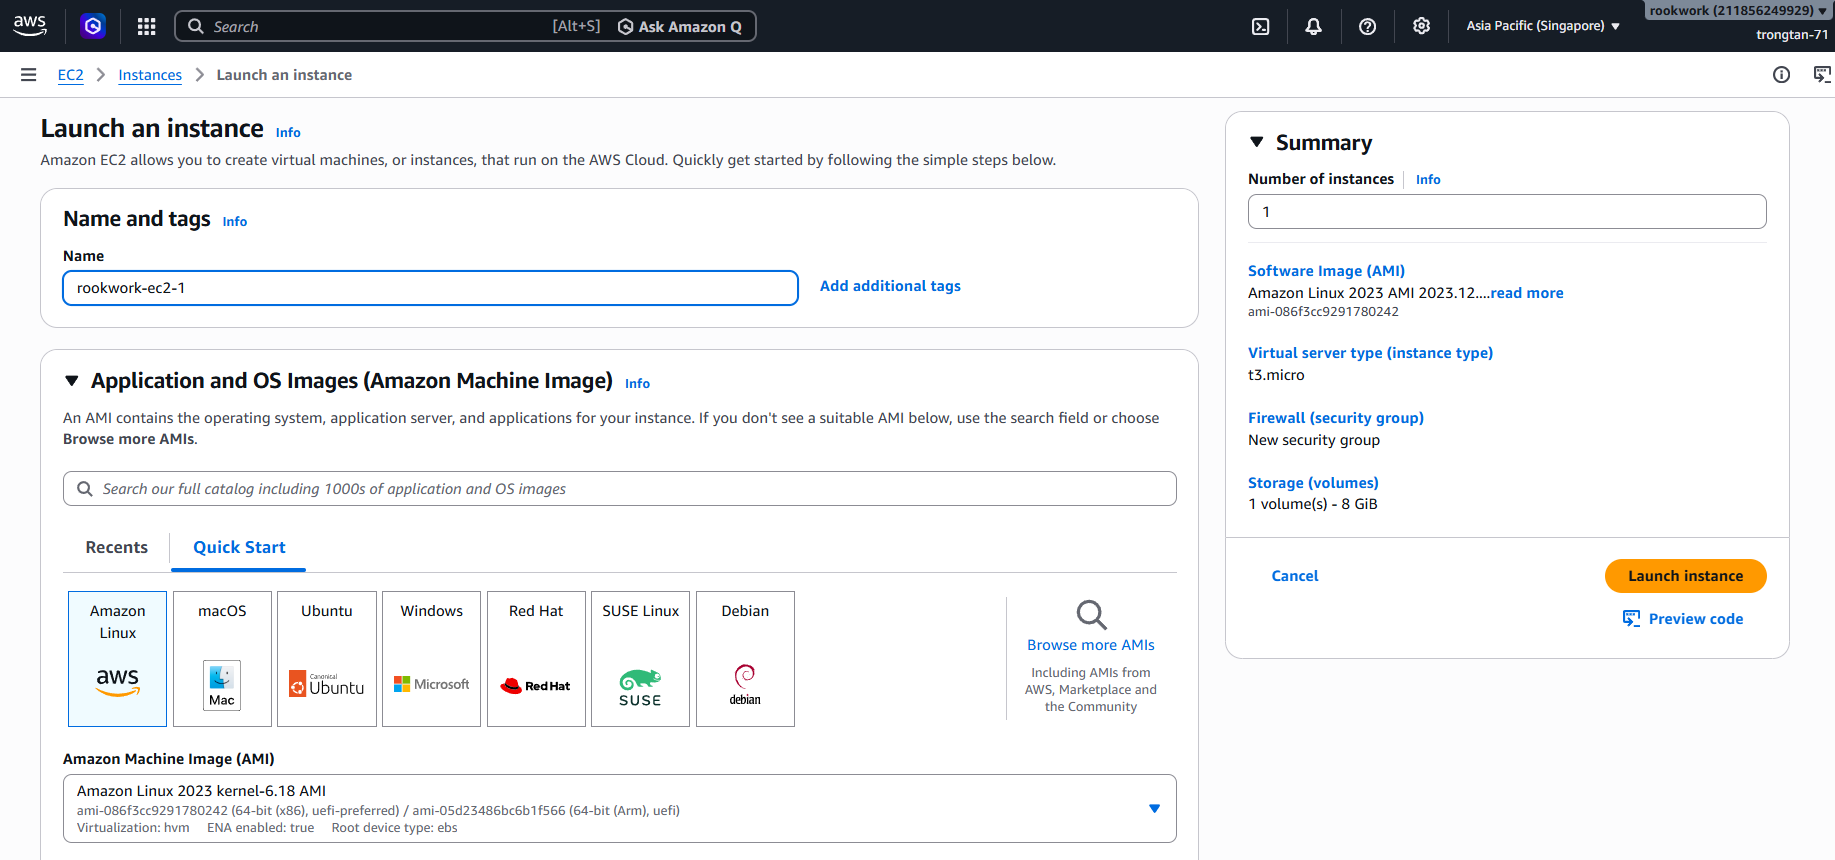The width and height of the screenshot is (1835, 860).
Task: Open the services grid menu
Action: tap(146, 26)
